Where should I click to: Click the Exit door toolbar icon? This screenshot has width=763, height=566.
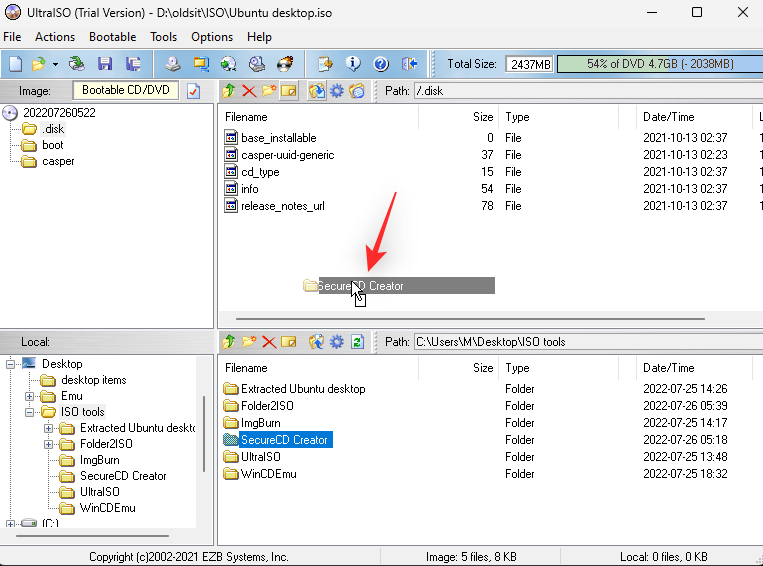click(x=409, y=64)
